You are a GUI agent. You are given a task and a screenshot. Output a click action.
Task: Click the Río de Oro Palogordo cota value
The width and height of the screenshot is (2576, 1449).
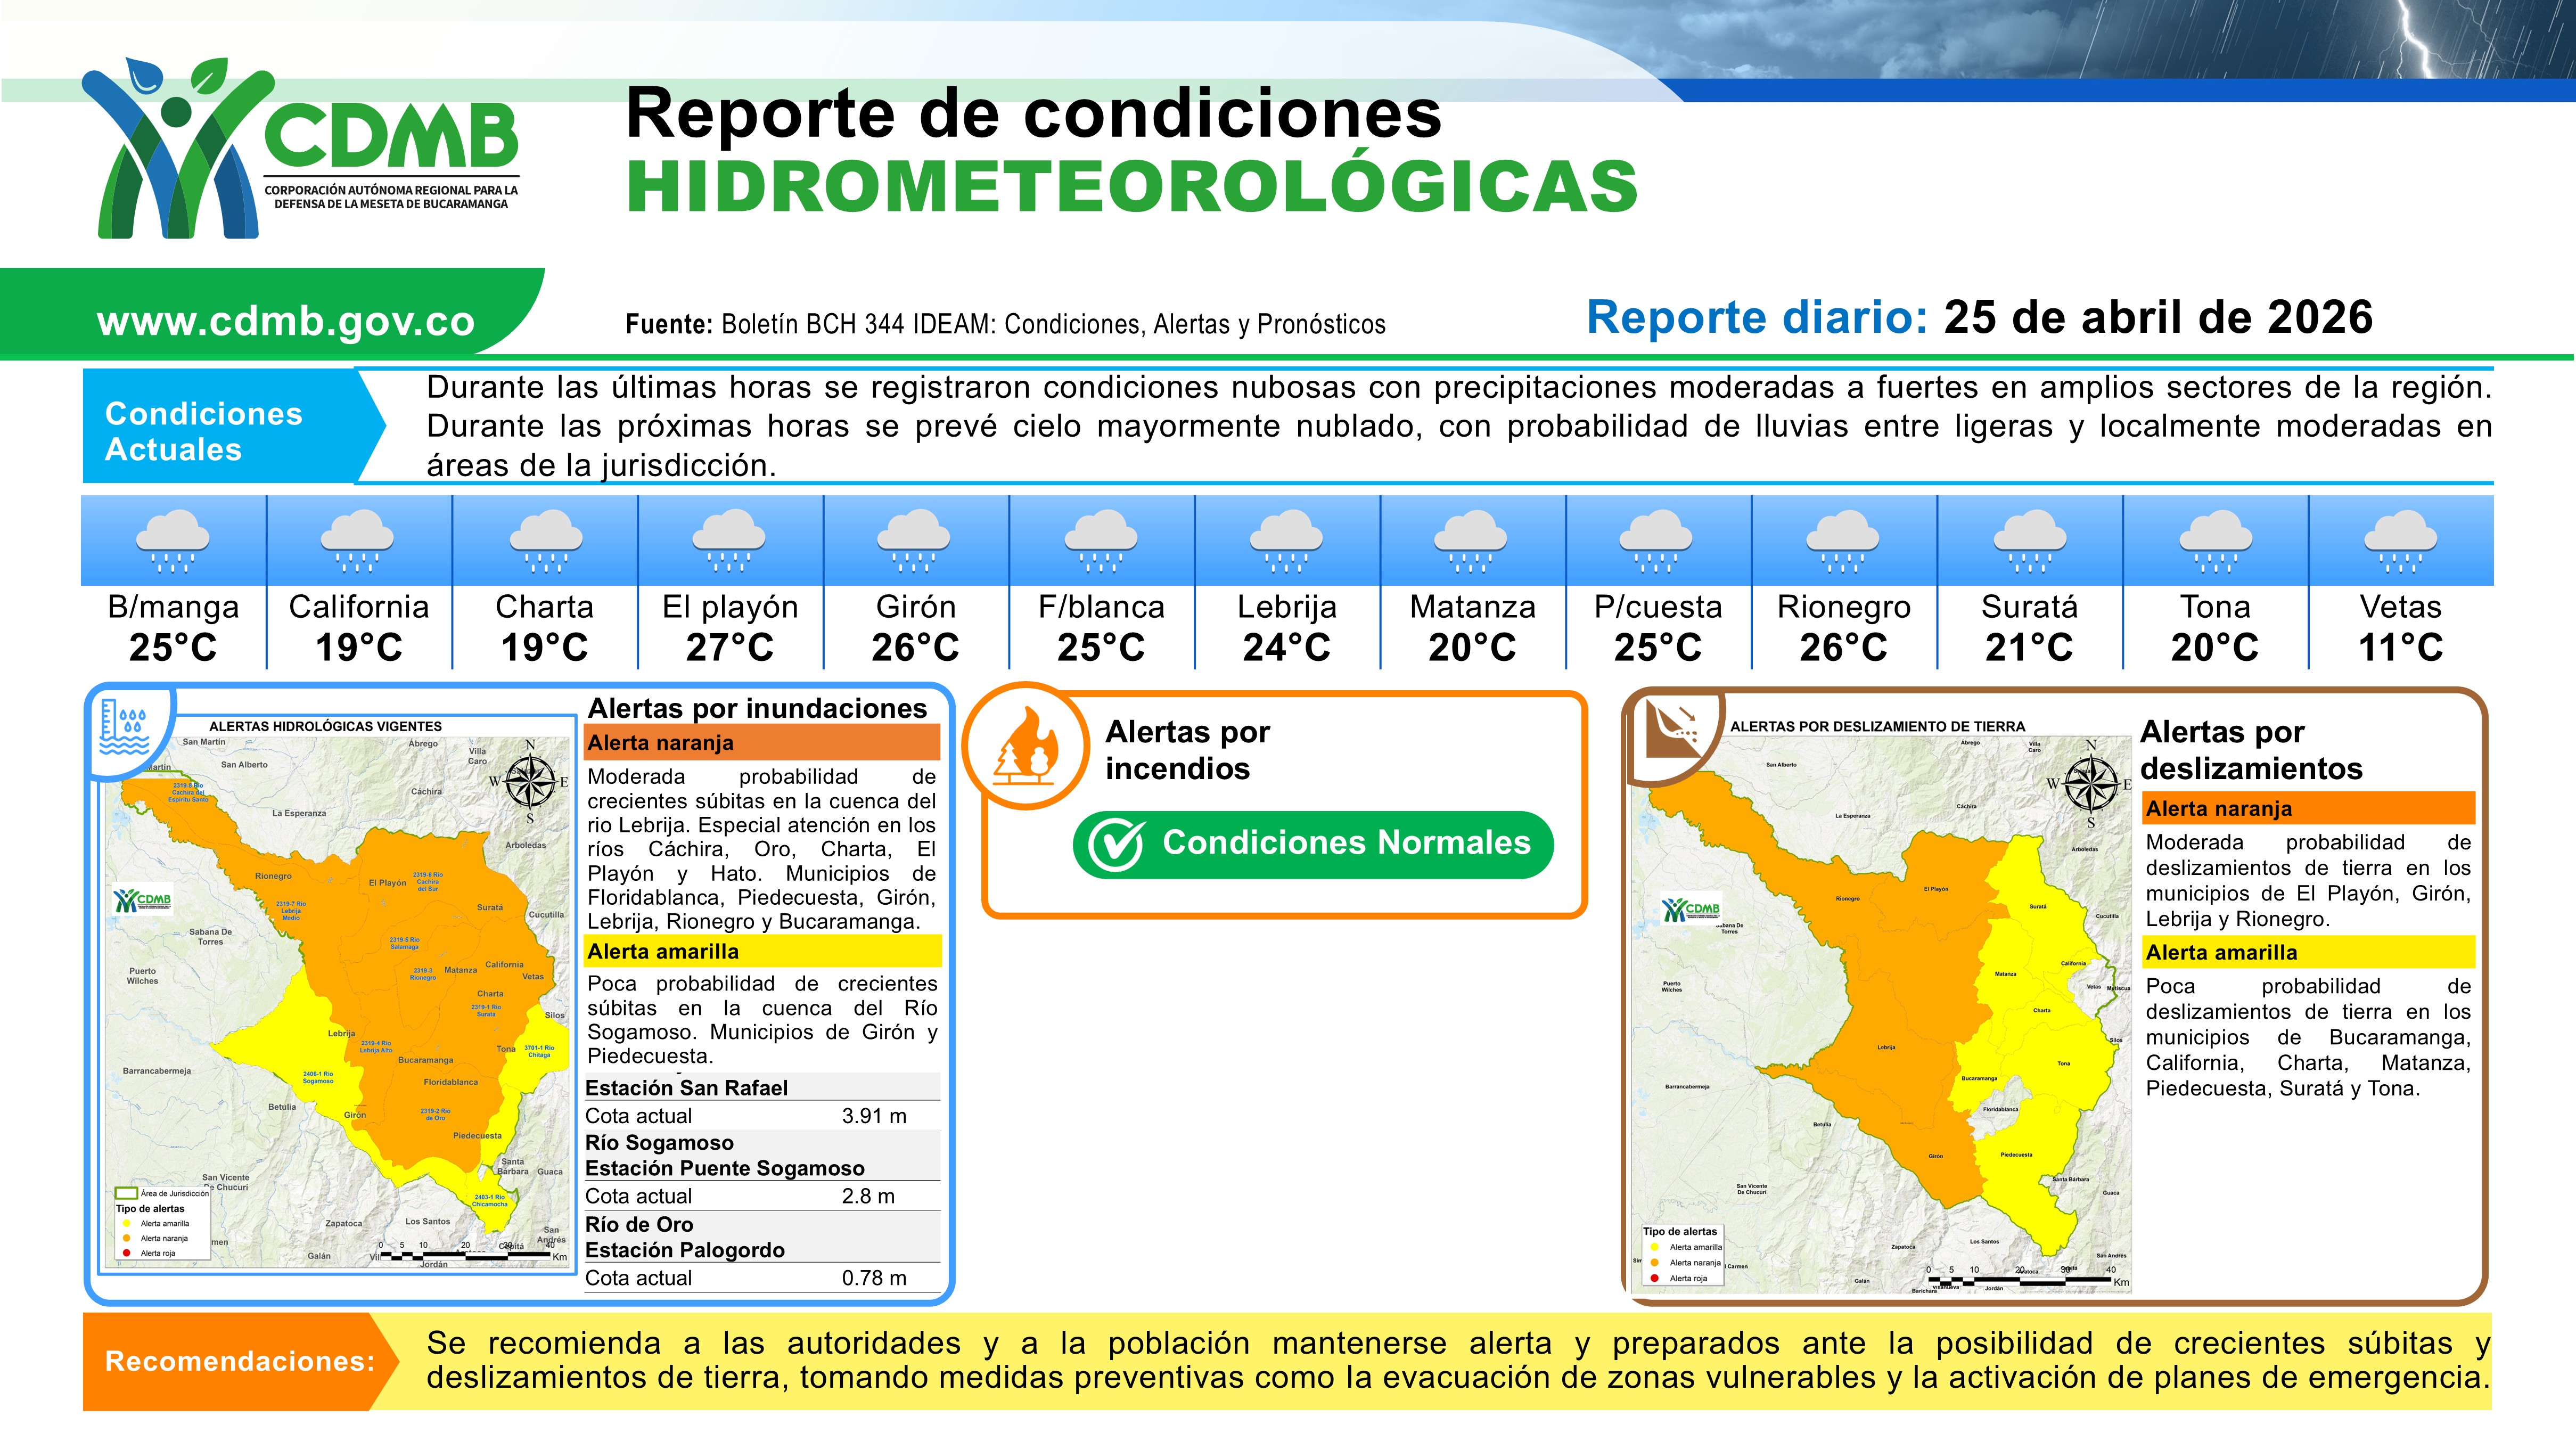(873, 1278)
